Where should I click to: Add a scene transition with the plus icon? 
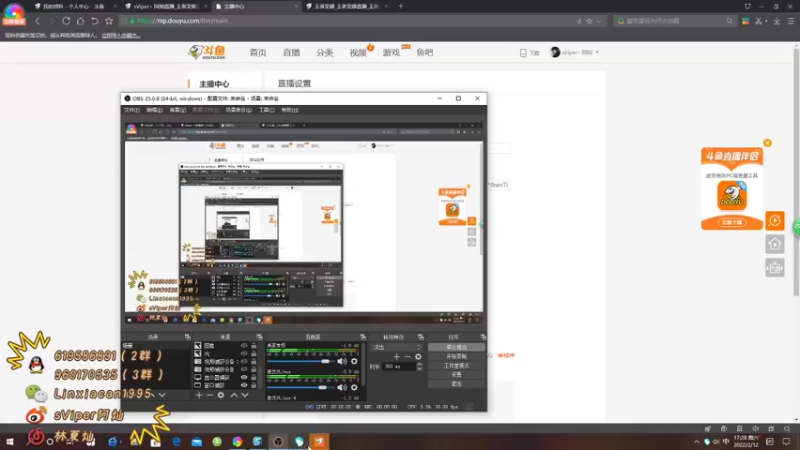point(396,357)
